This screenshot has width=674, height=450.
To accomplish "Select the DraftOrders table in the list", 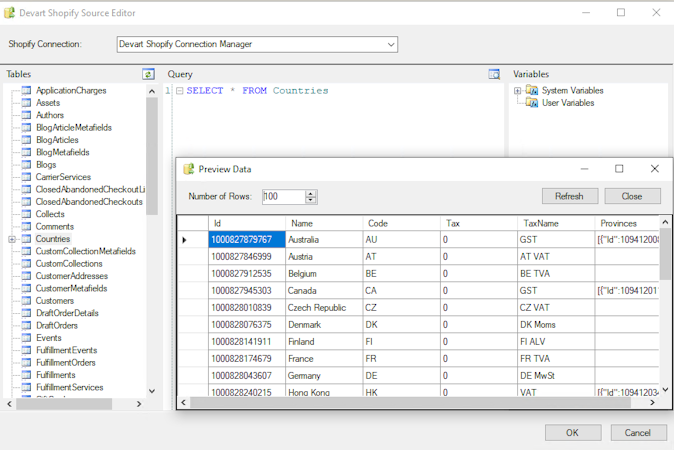I will 57,326.
